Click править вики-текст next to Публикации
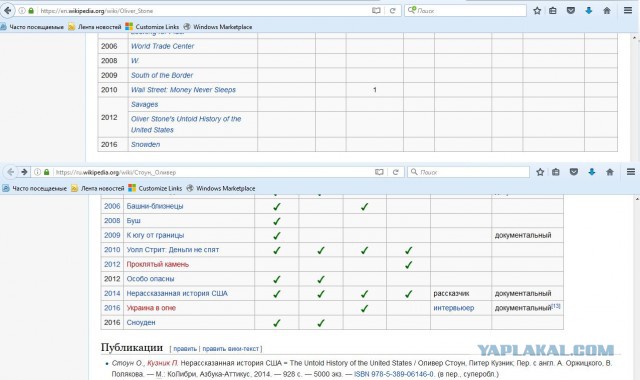Image resolution: width=640 pixels, height=380 pixels. (x=231, y=349)
